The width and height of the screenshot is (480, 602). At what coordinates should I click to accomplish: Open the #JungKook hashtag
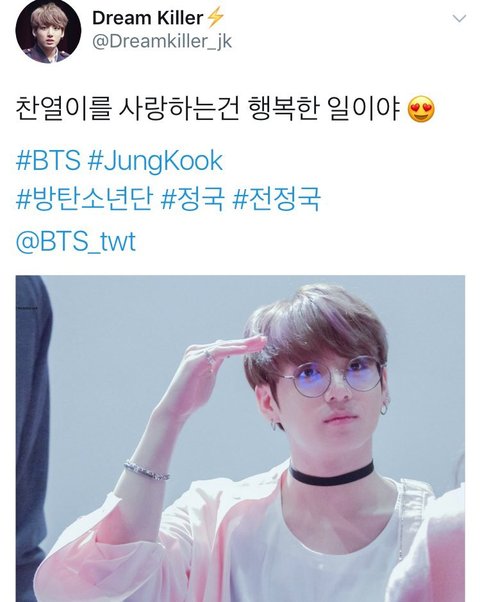click(155, 162)
